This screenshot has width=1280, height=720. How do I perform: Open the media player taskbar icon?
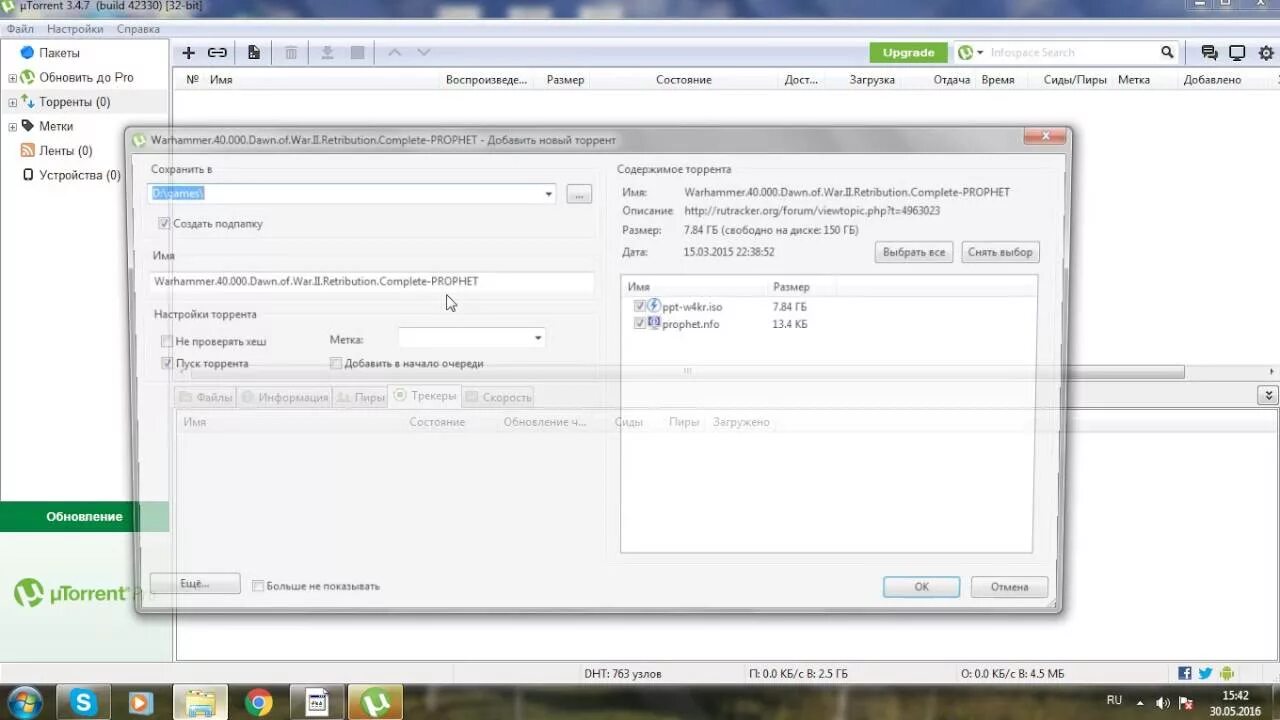(142, 703)
